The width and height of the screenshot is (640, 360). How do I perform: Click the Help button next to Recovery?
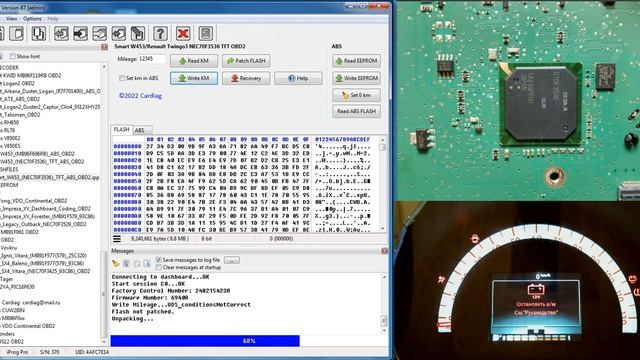pyautogui.click(x=298, y=78)
